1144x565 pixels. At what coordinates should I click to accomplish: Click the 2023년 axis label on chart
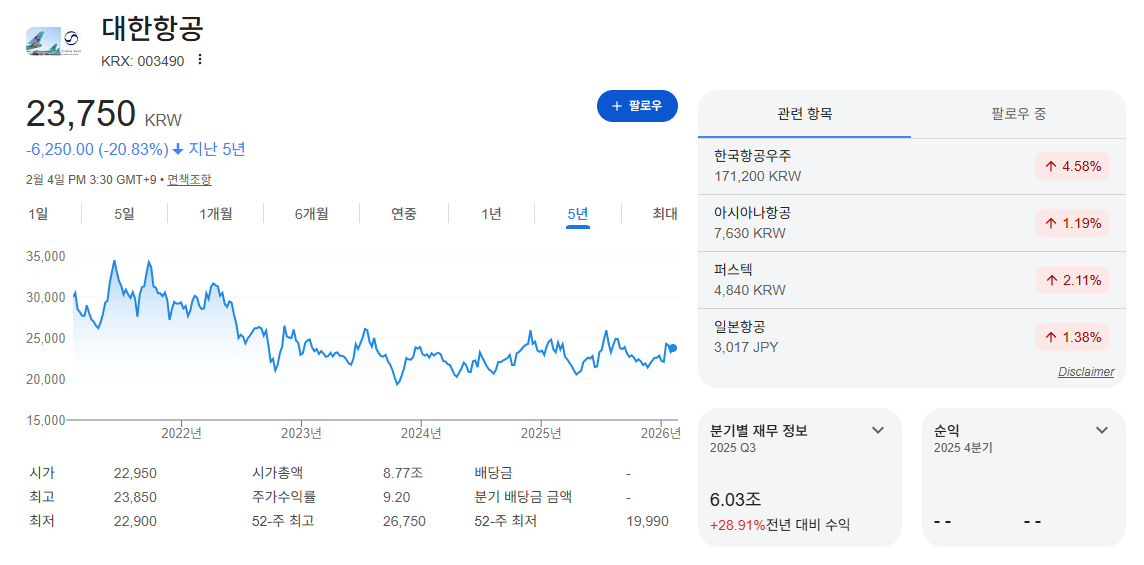pyautogui.click(x=301, y=433)
